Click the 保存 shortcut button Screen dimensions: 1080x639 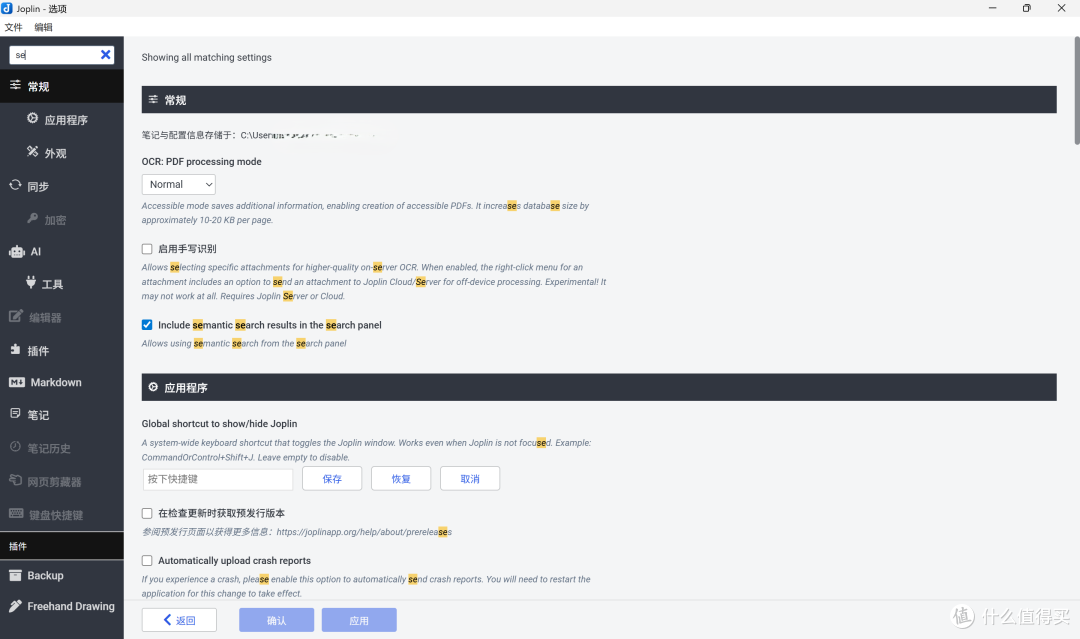(332, 479)
